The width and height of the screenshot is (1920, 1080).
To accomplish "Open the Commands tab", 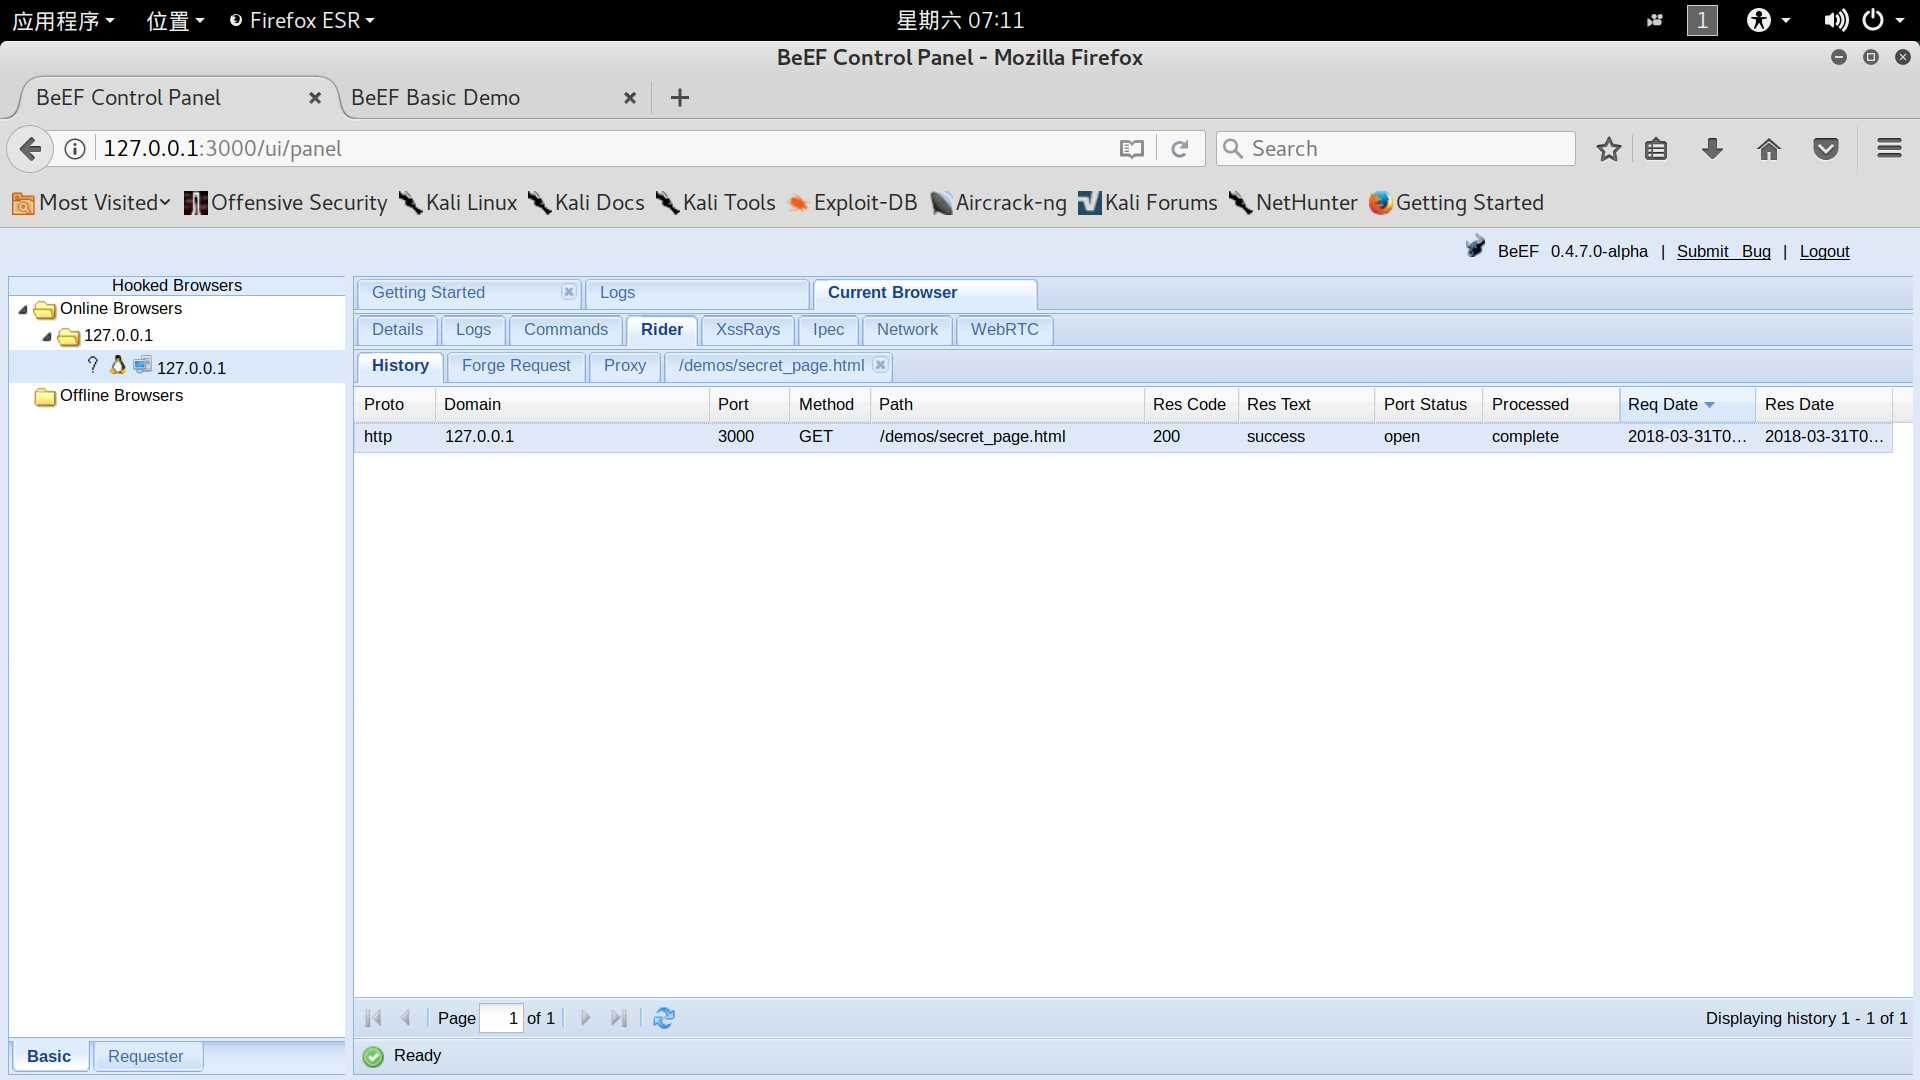I will [x=566, y=330].
